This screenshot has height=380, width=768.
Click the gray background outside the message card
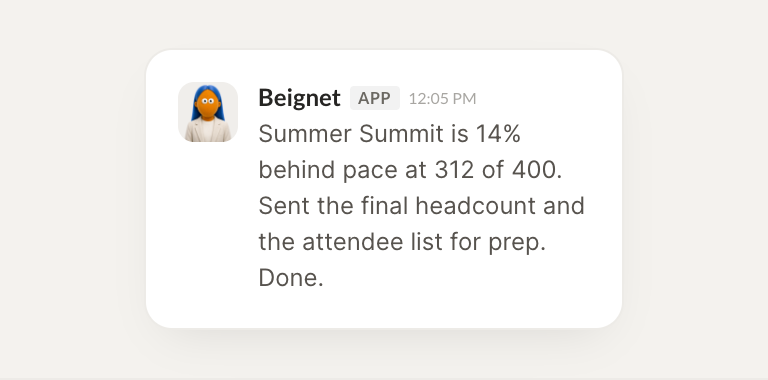coord(73,196)
